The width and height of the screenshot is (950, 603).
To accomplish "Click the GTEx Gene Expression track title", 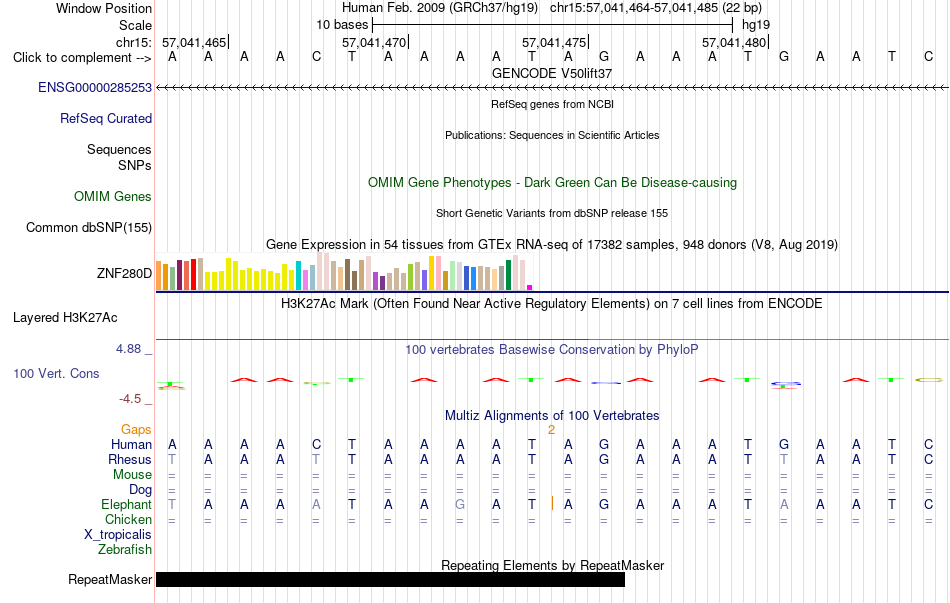I will click(x=552, y=245).
